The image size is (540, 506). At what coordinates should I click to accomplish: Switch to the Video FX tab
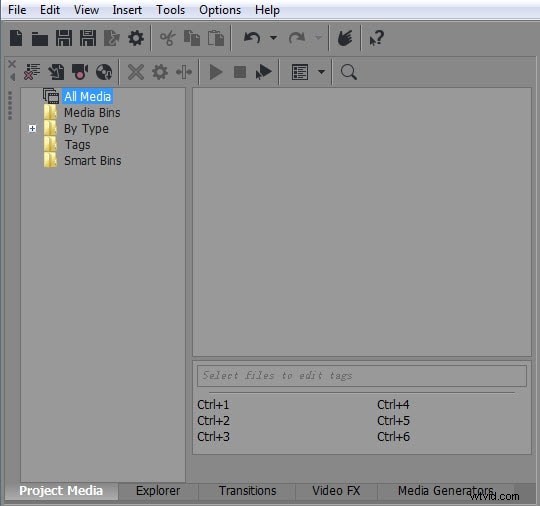coord(336,491)
